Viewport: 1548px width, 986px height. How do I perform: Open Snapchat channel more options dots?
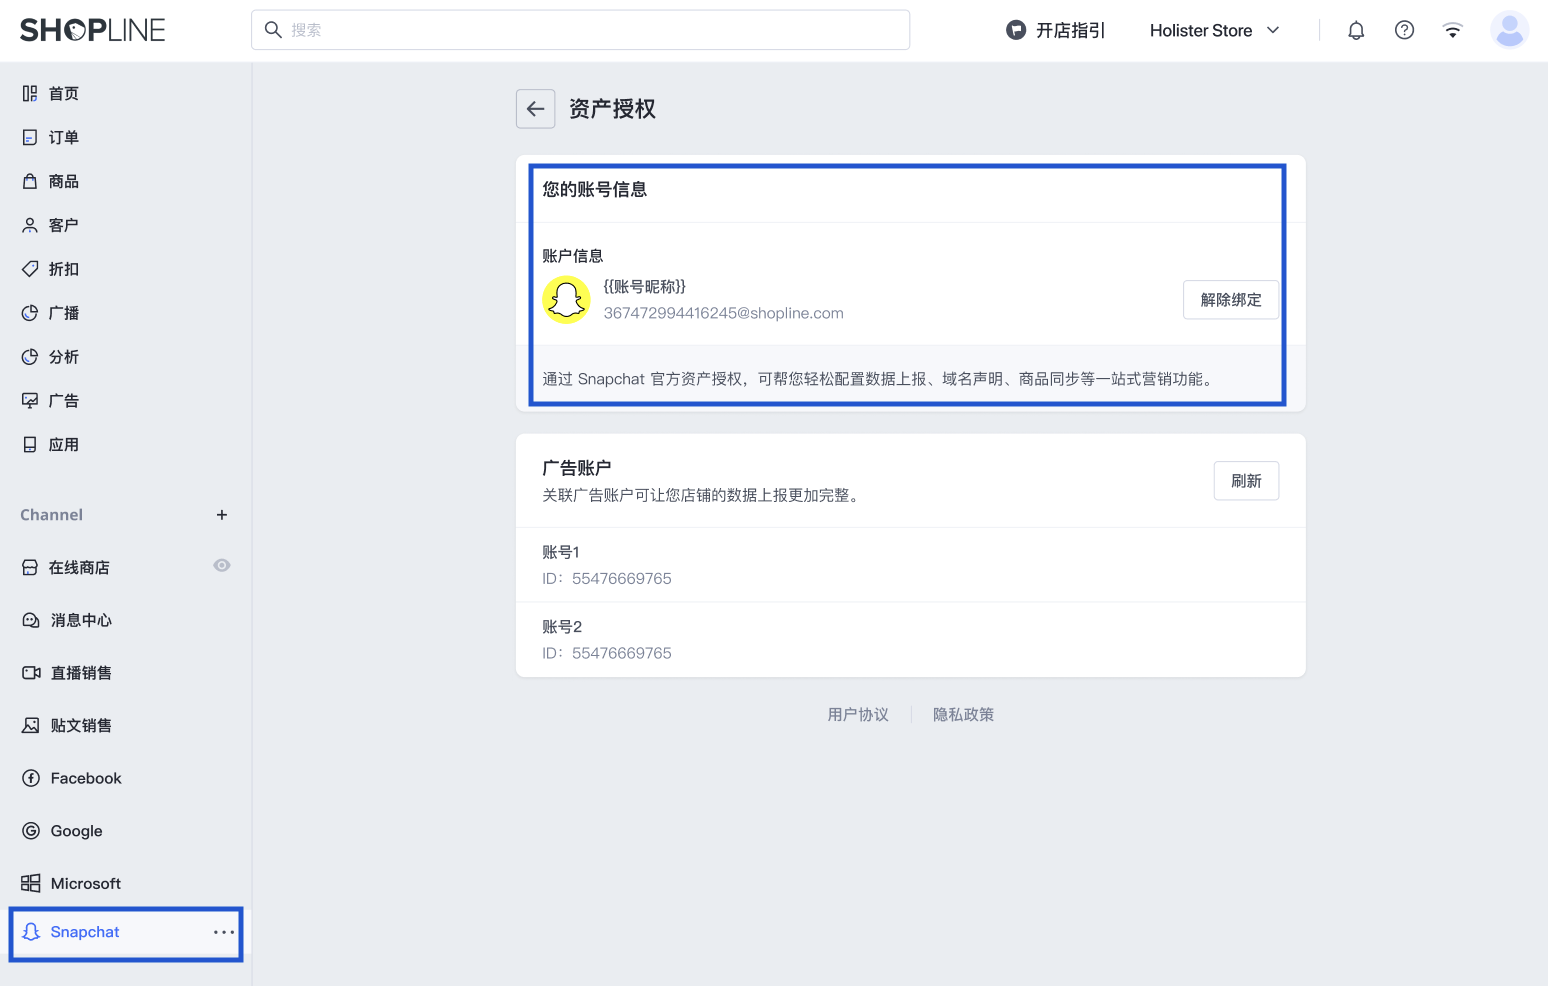point(224,932)
